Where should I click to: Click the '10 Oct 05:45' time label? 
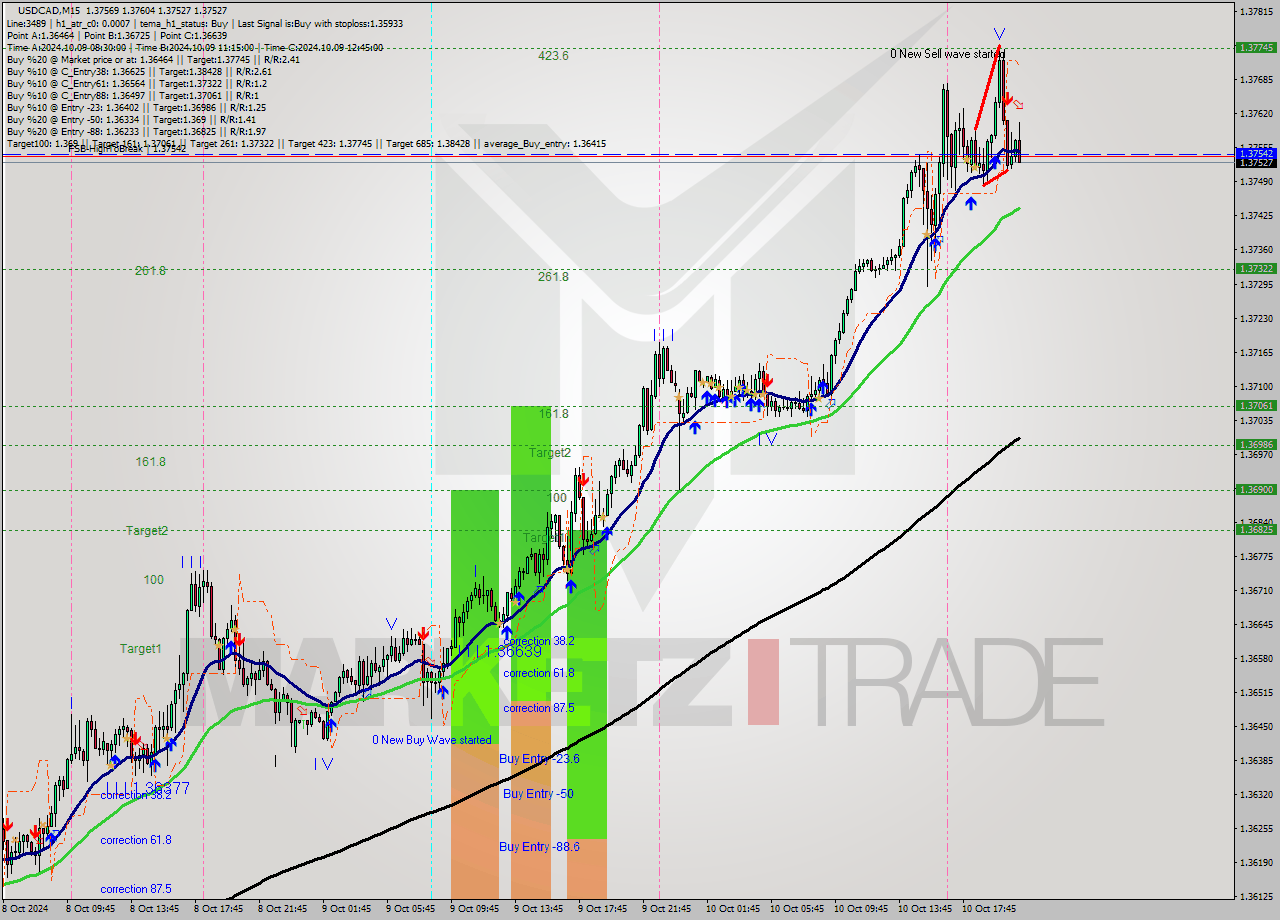[797, 909]
